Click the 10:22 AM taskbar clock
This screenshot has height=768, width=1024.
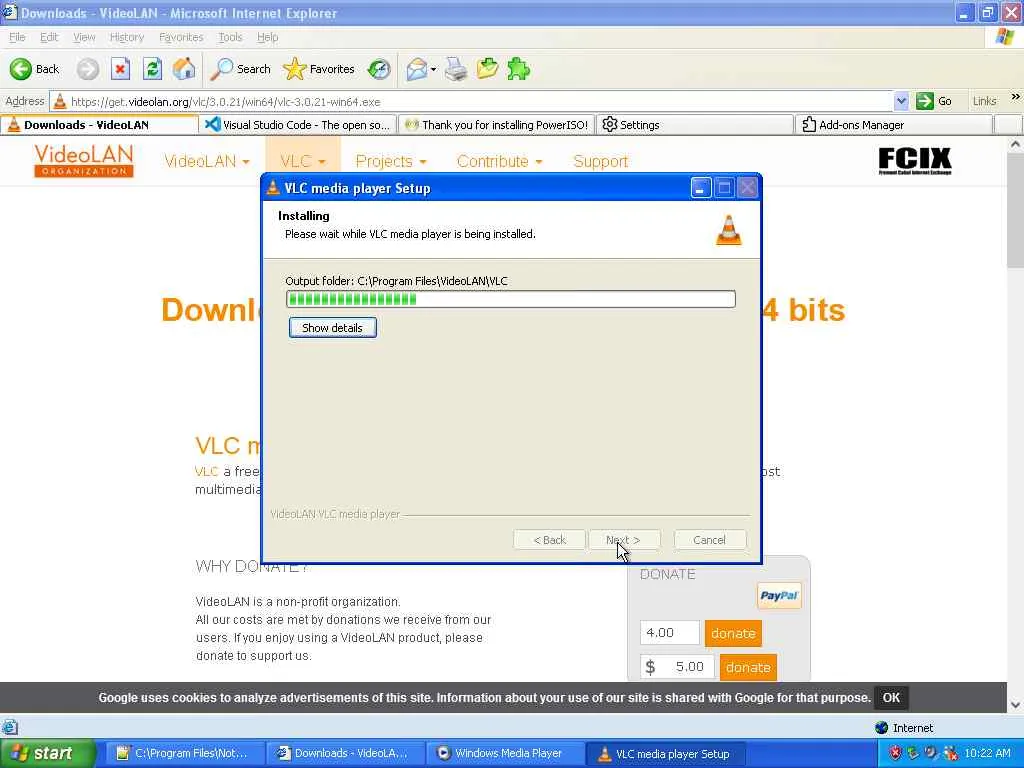(x=987, y=753)
